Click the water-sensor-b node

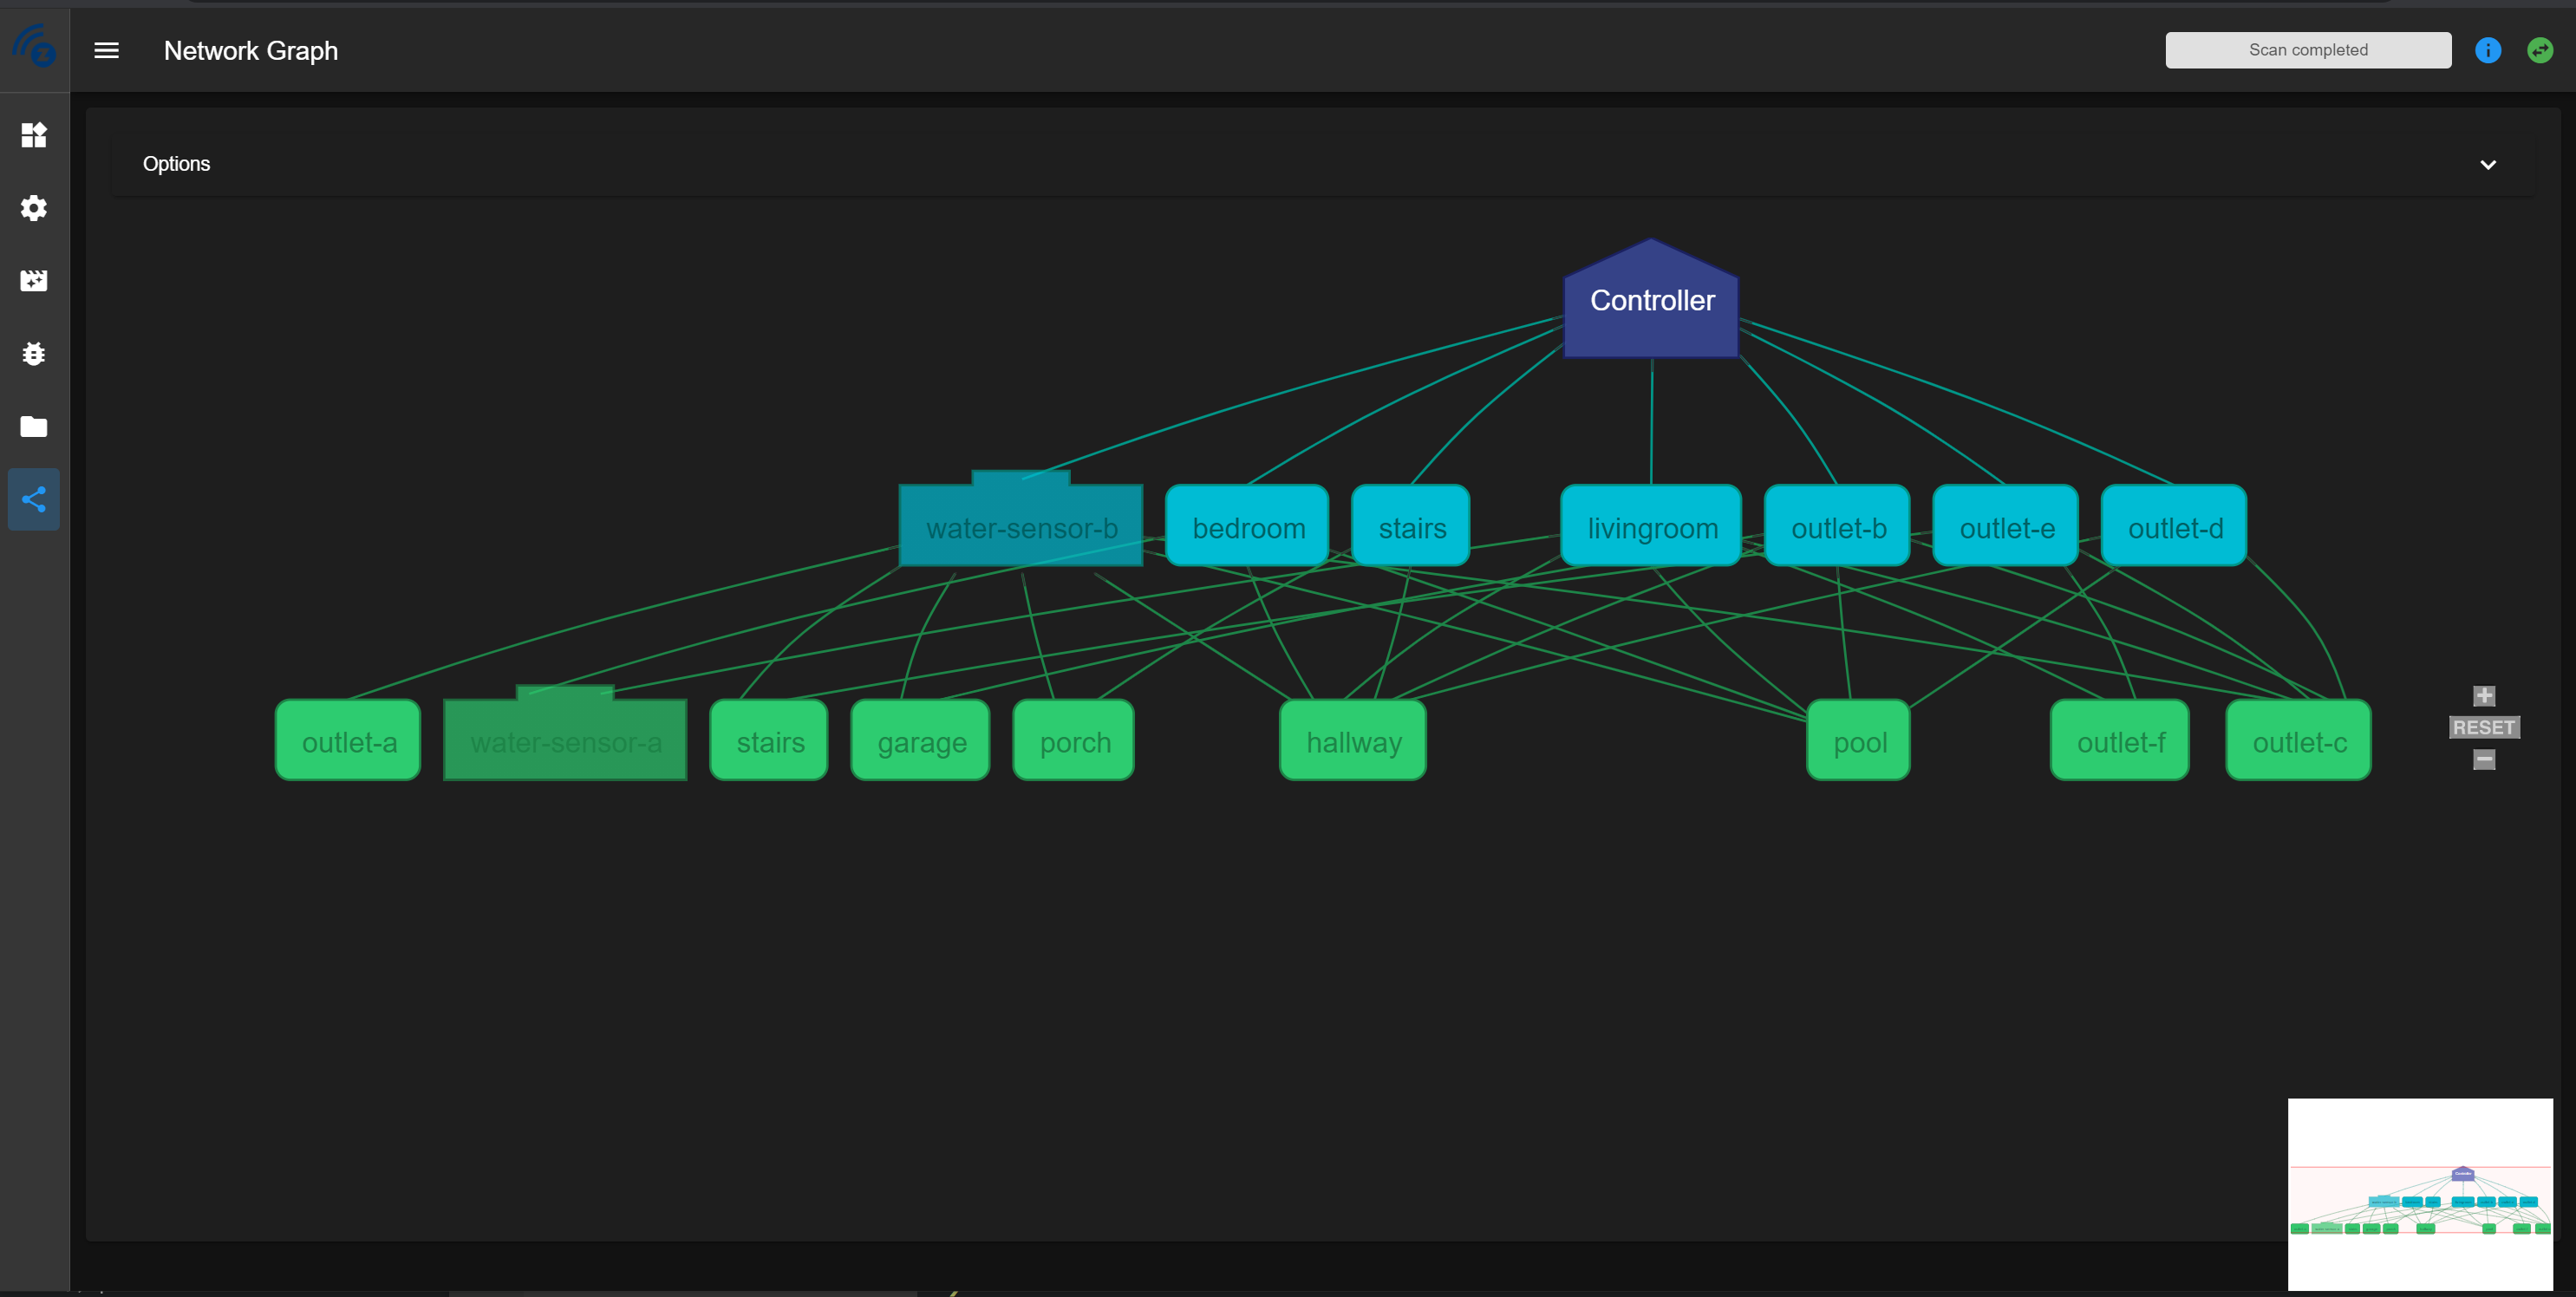pos(1020,527)
